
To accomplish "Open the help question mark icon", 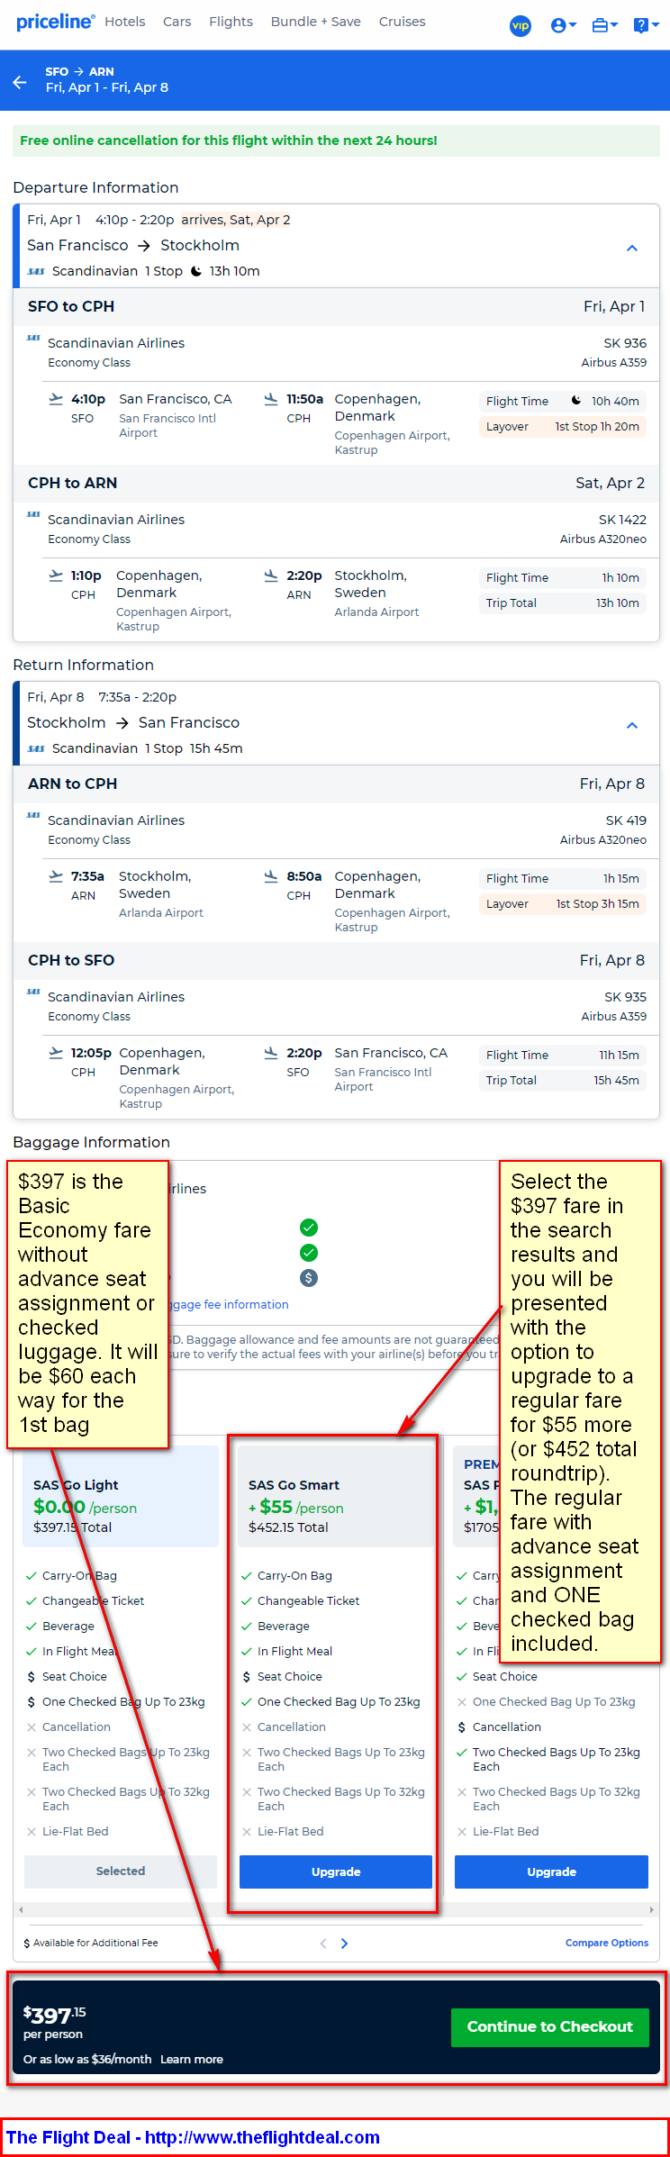I will coord(646,26).
